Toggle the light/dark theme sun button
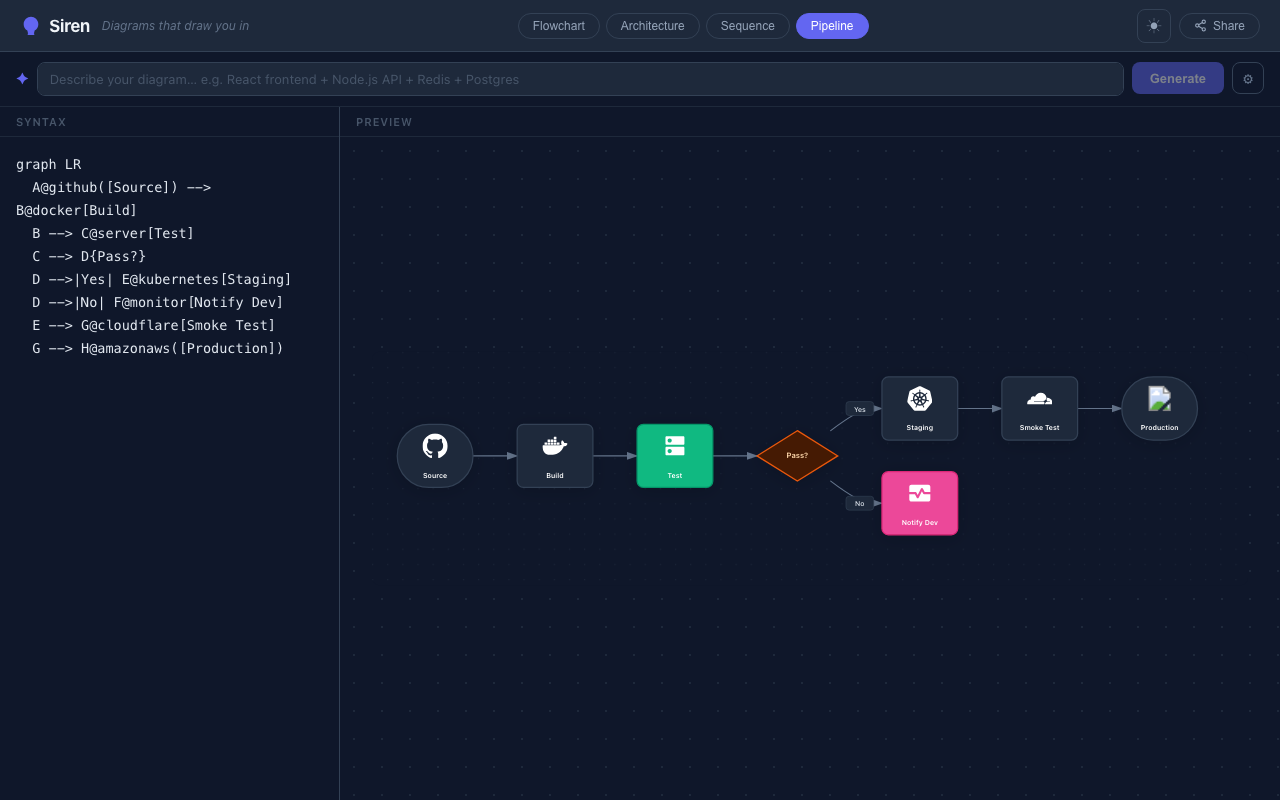The width and height of the screenshot is (1280, 800). pos(1154,26)
